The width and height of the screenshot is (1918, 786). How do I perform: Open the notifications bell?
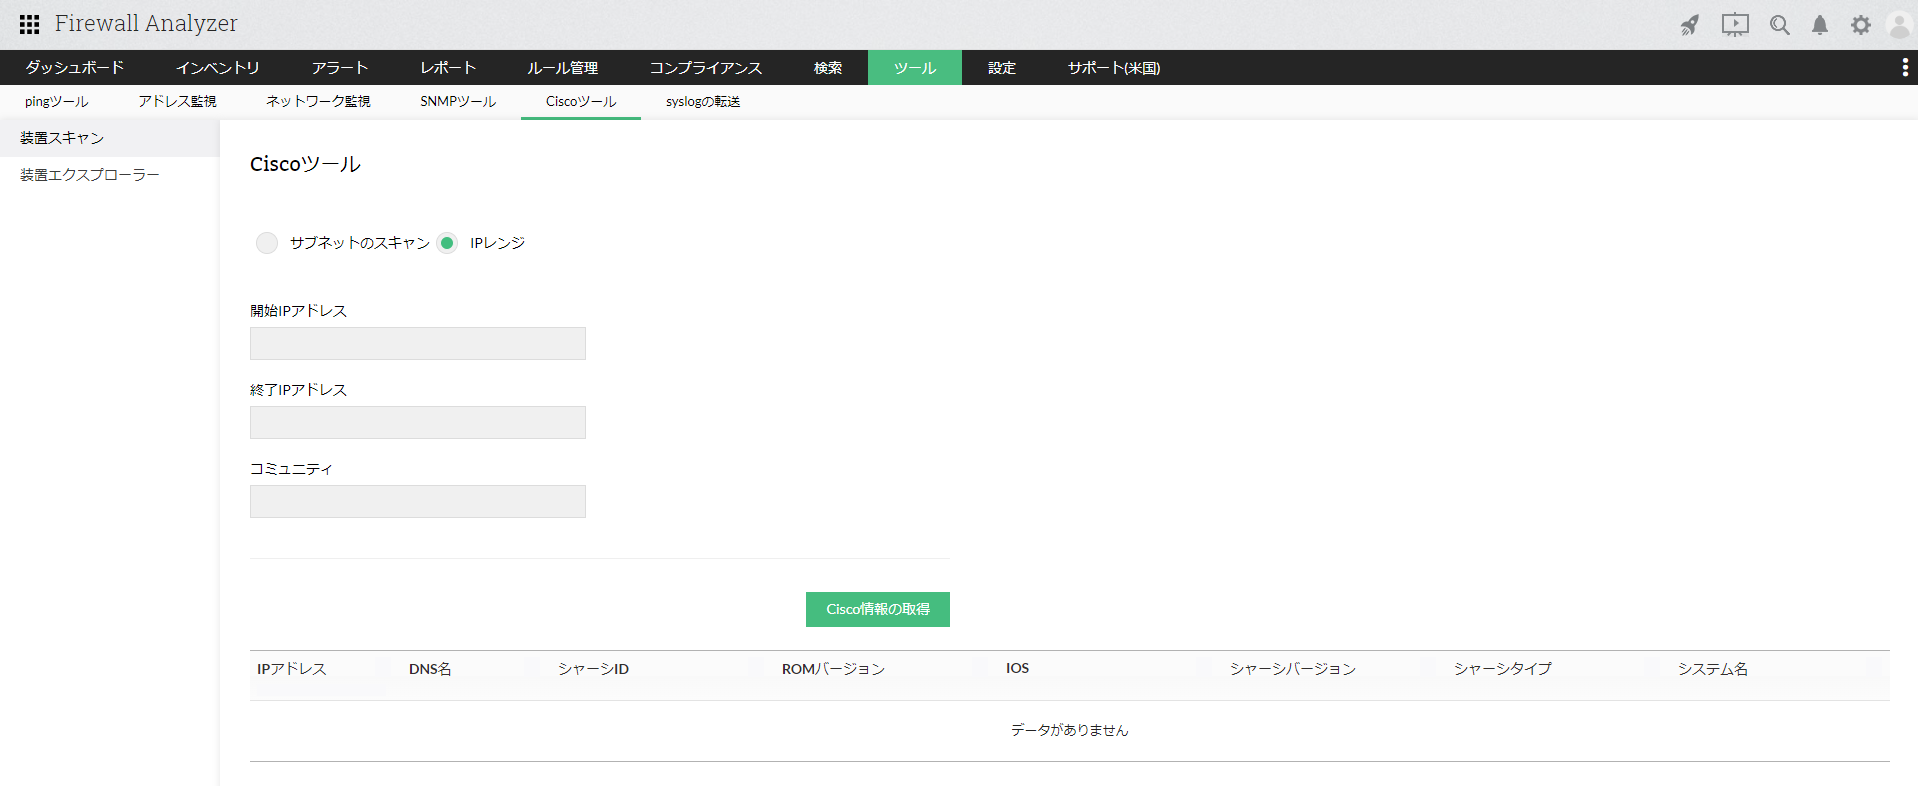pos(1820,25)
